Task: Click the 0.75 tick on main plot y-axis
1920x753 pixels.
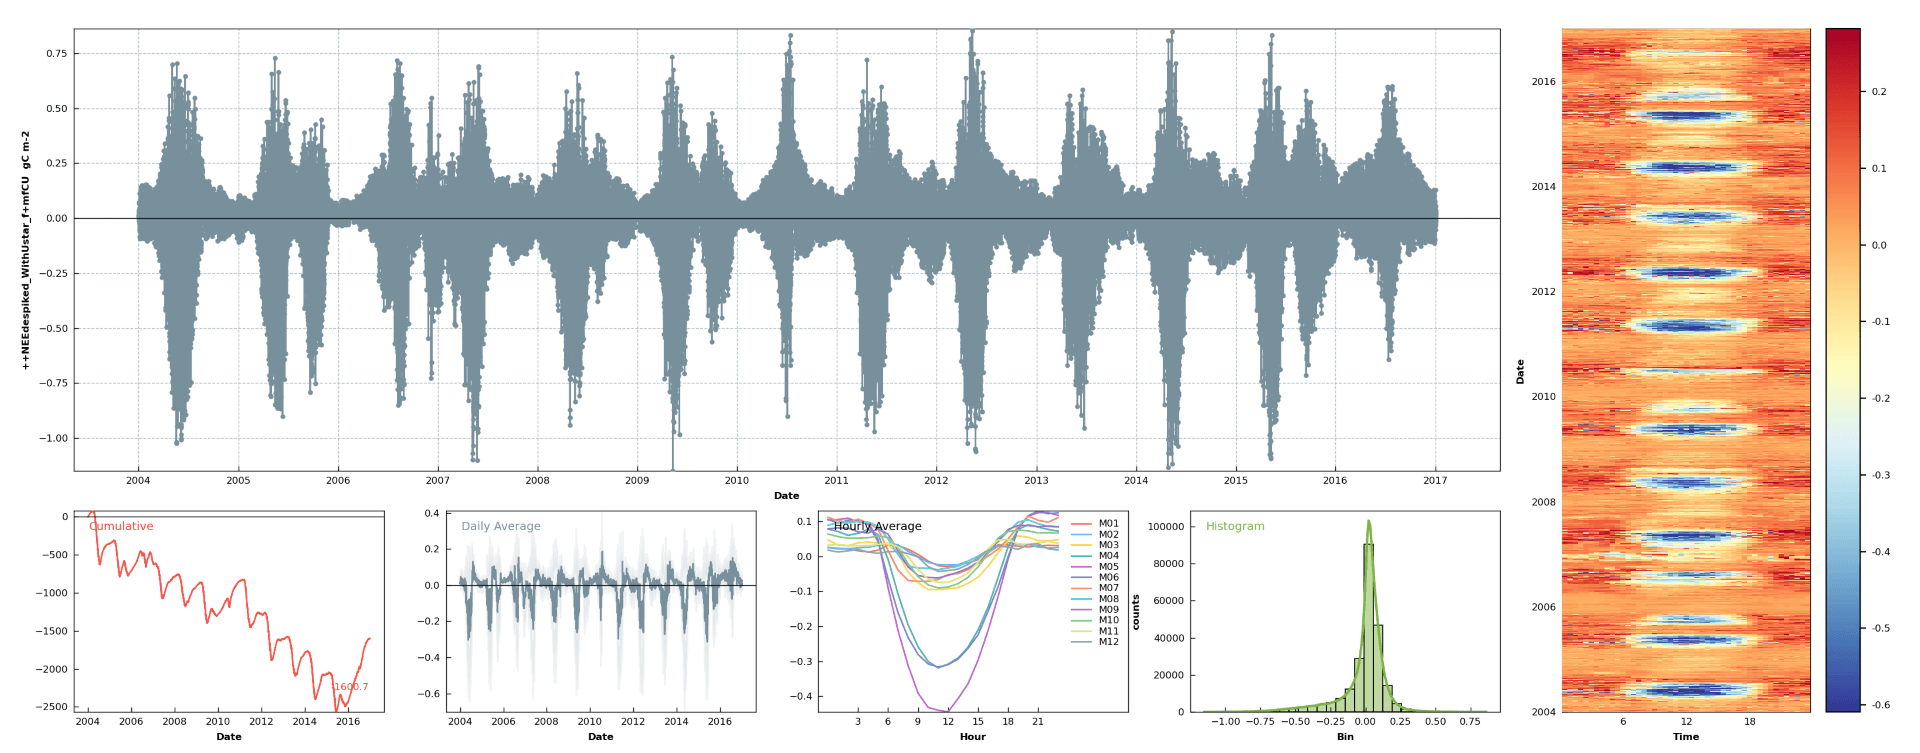Action: pos(57,54)
